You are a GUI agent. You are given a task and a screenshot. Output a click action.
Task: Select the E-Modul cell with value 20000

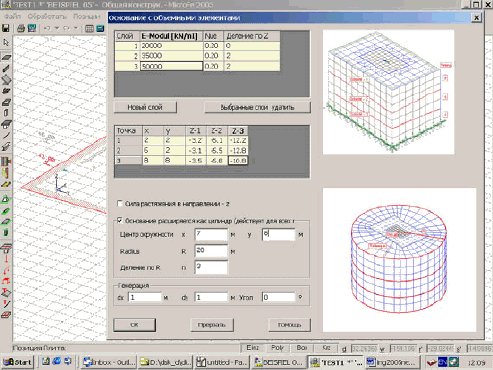[171, 46]
